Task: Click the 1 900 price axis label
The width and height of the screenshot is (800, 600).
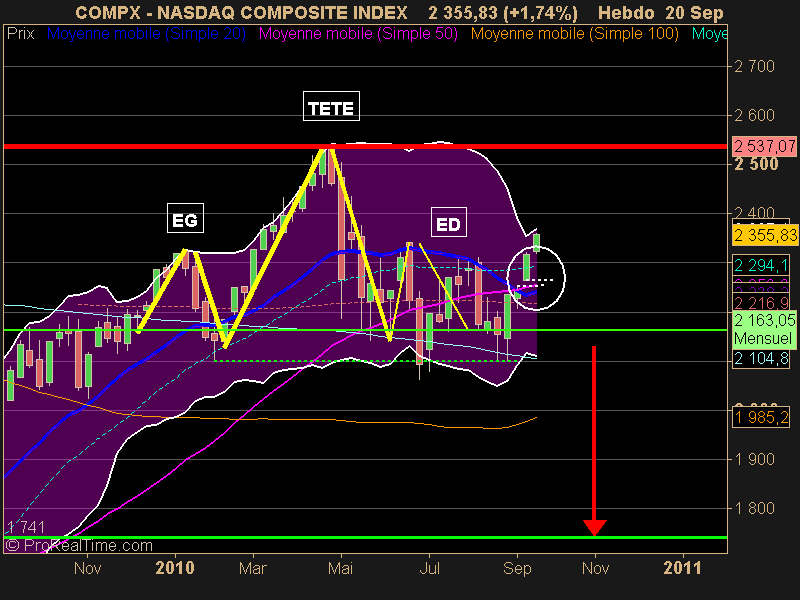Action: [754, 459]
